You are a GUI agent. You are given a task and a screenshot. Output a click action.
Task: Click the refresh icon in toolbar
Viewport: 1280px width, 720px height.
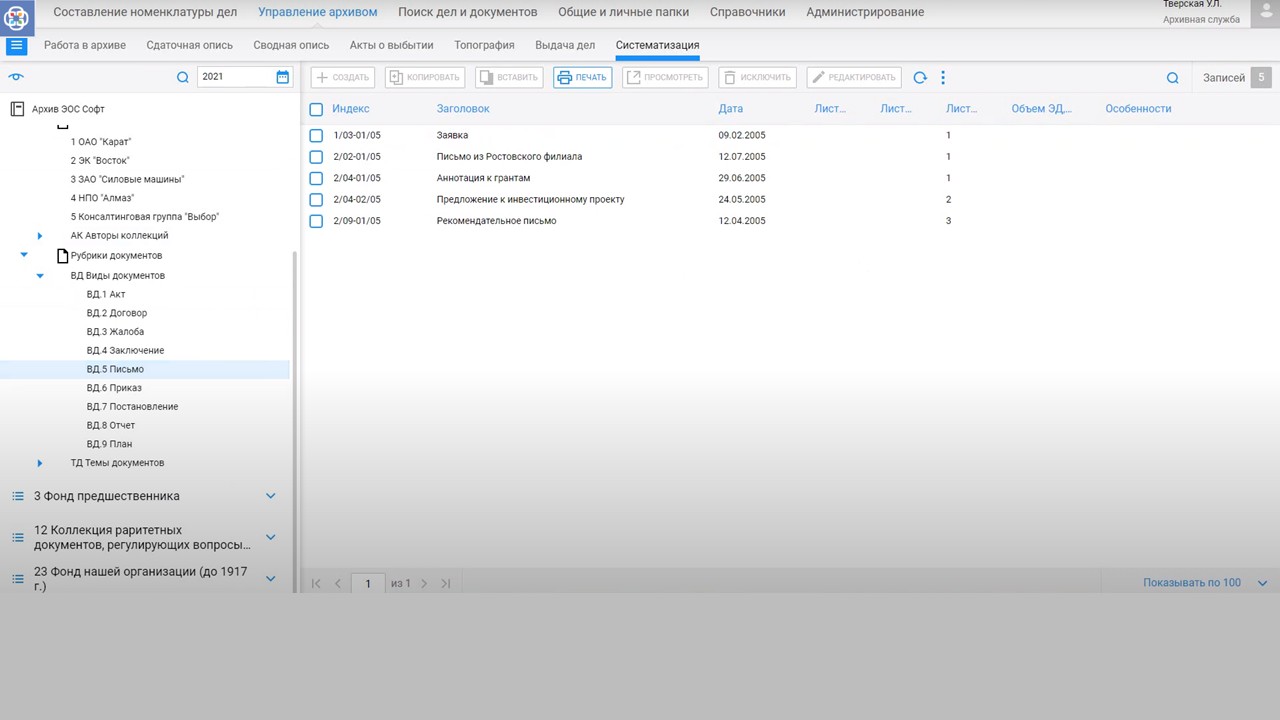pyautogui.click(x=920, y=78)
